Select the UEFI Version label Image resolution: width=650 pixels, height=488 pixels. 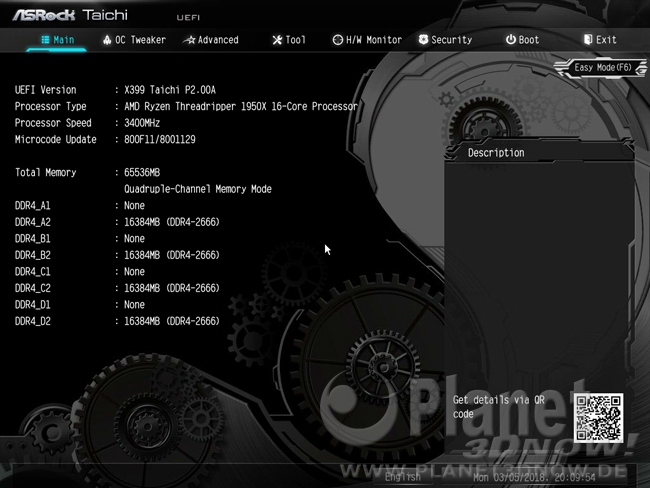click(x=46, y=90)
